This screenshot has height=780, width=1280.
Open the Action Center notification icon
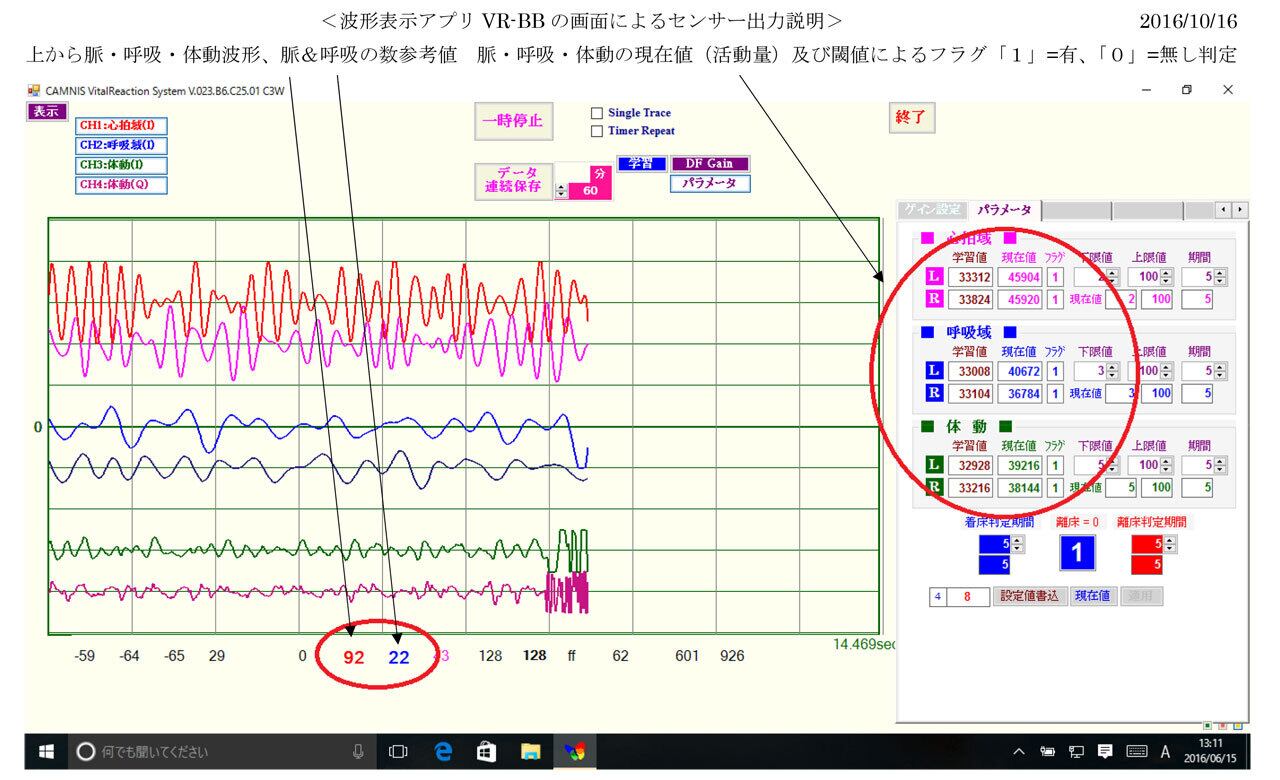pyautogui.click(x=1105, y=752)
